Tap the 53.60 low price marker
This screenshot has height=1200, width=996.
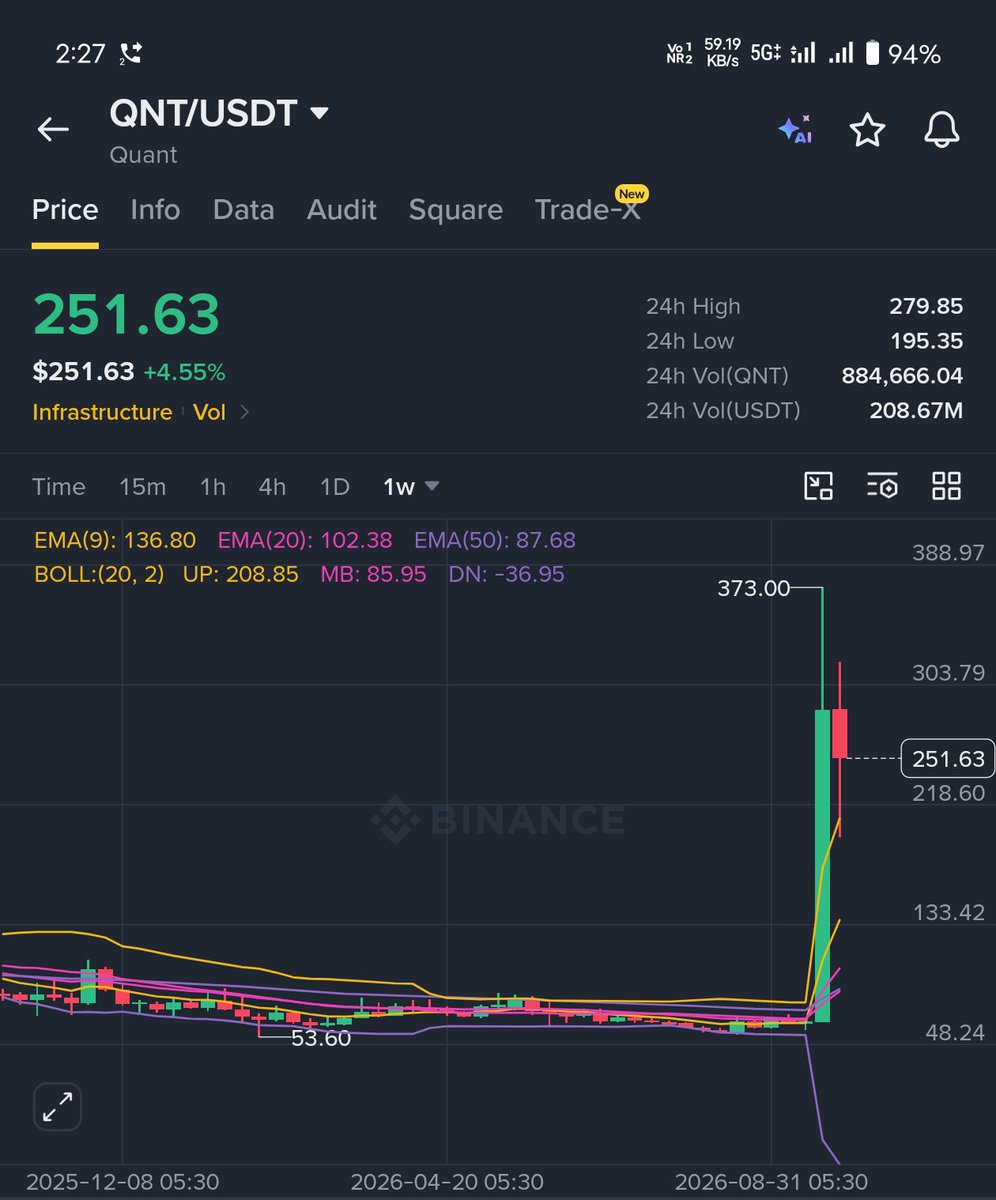pyautogui.click(x=321, y=1038)
